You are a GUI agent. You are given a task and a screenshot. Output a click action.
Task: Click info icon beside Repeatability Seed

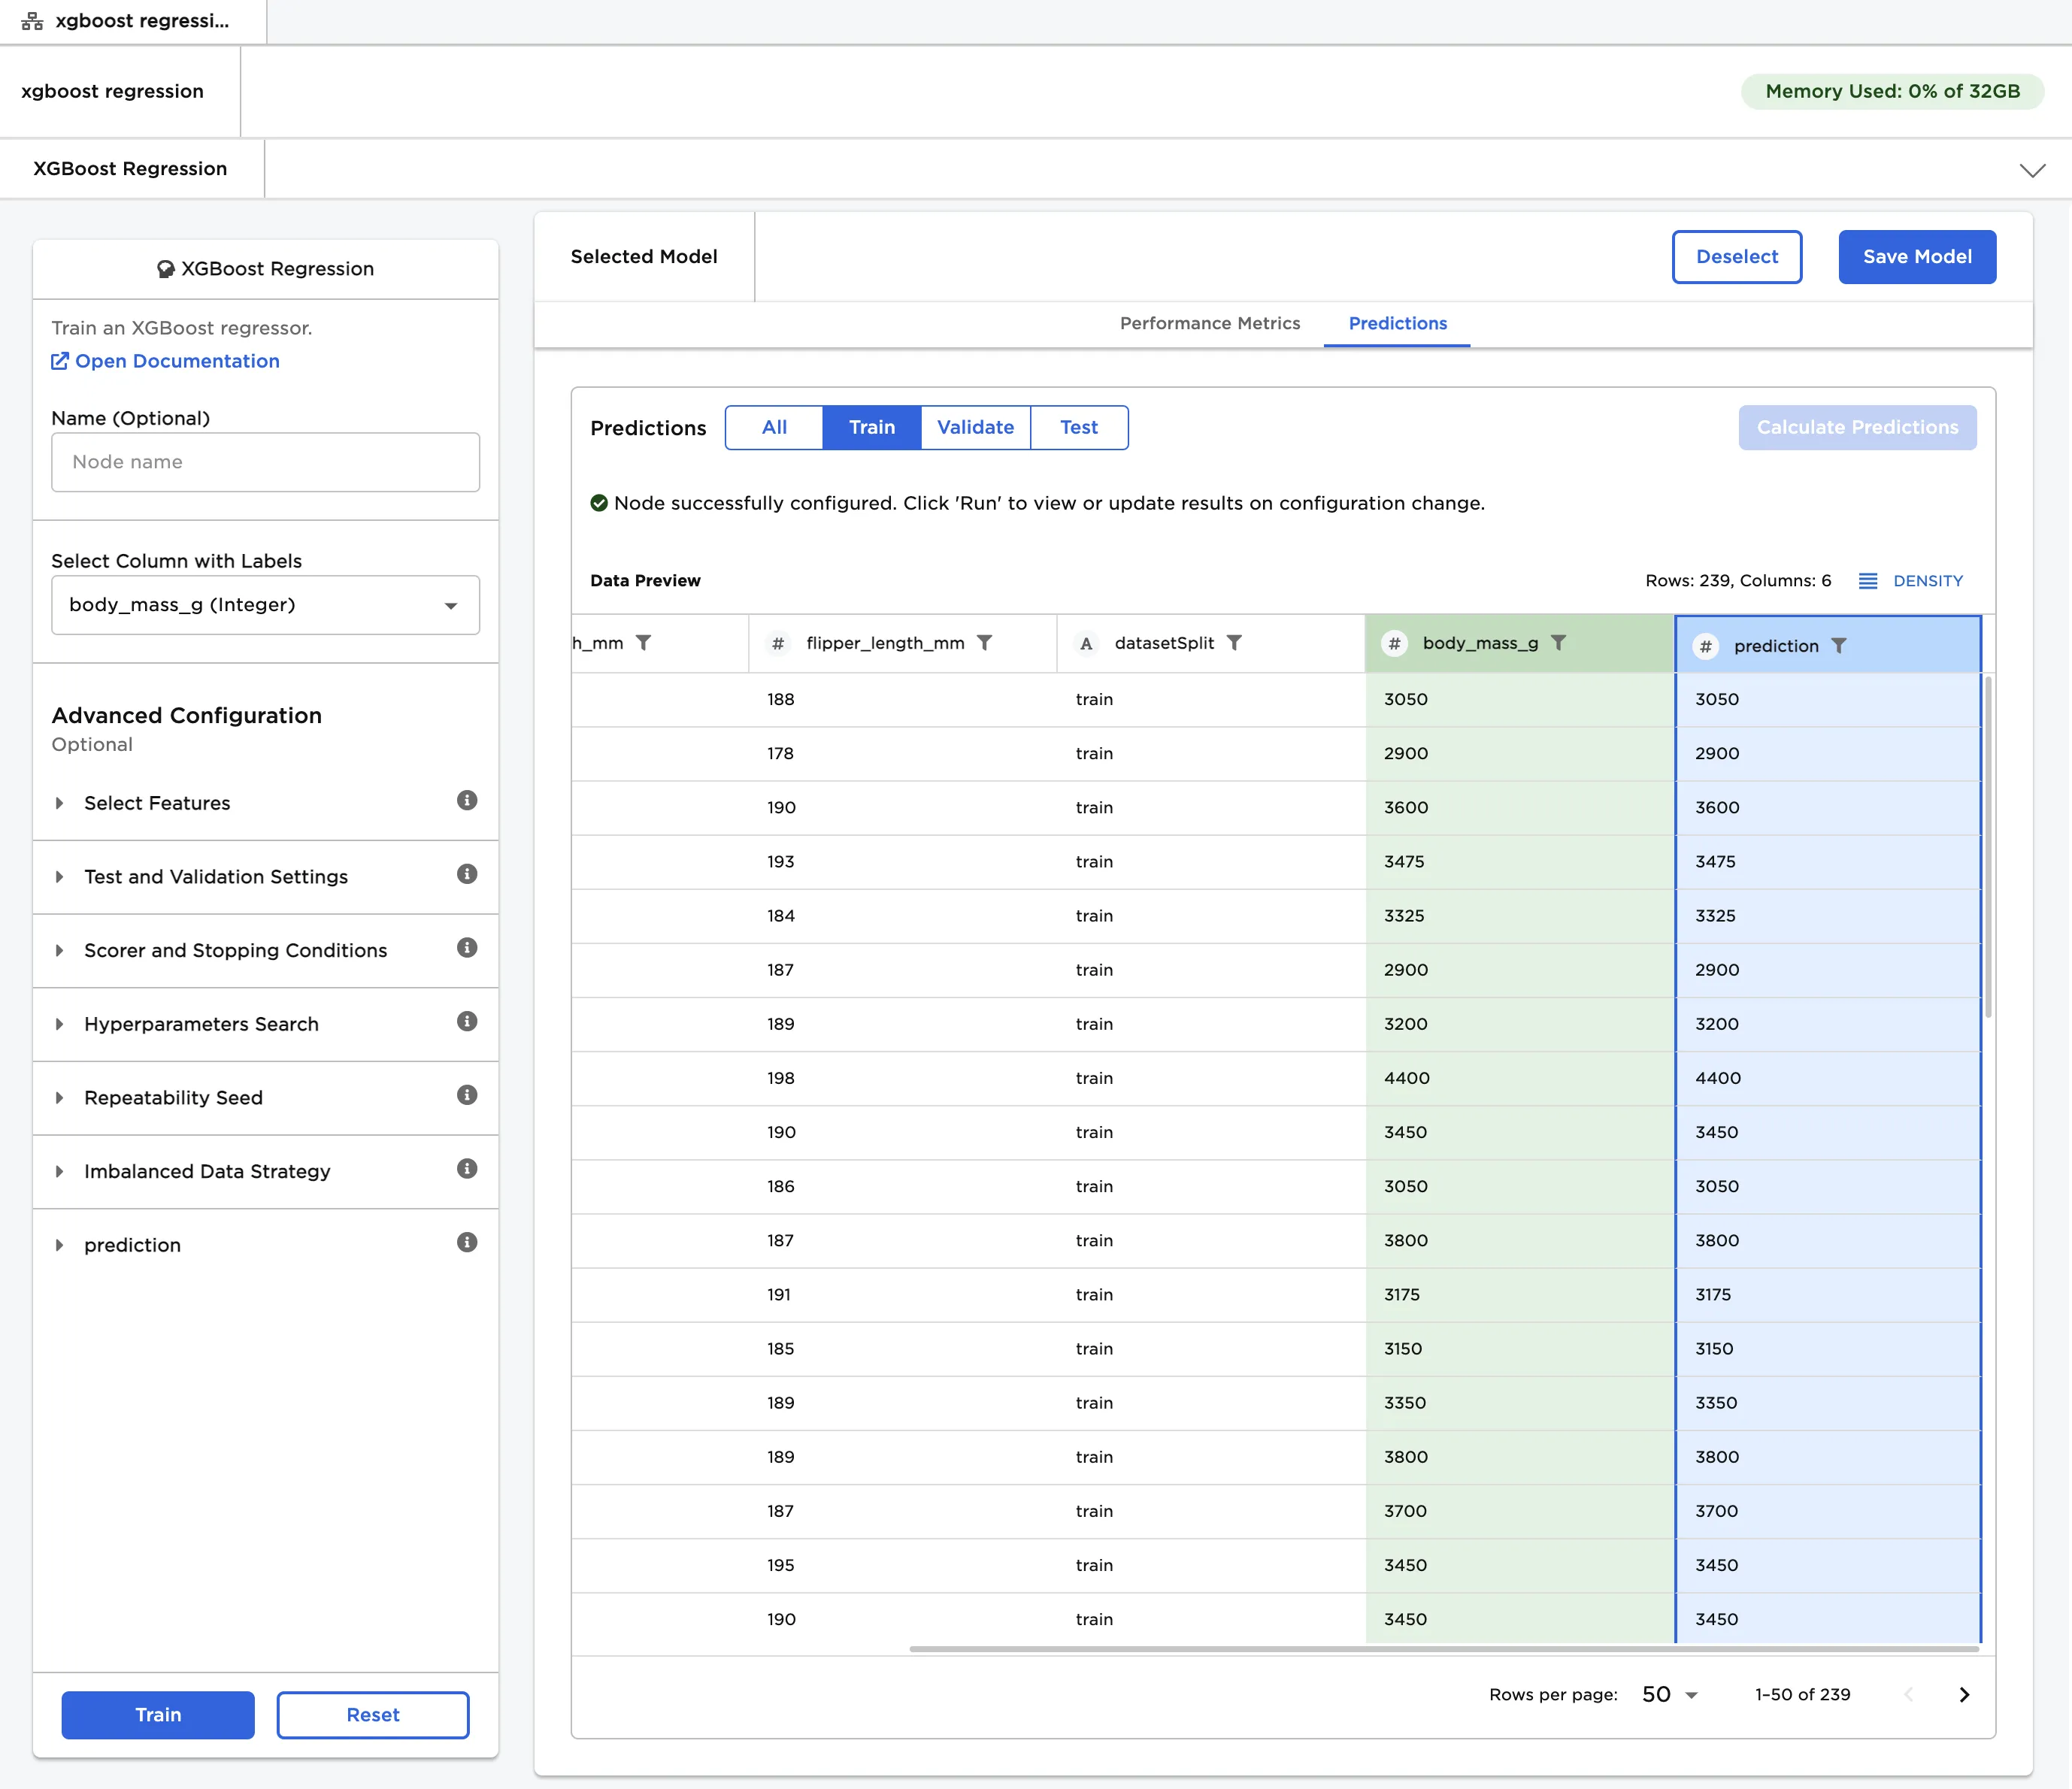(466, 1095)
